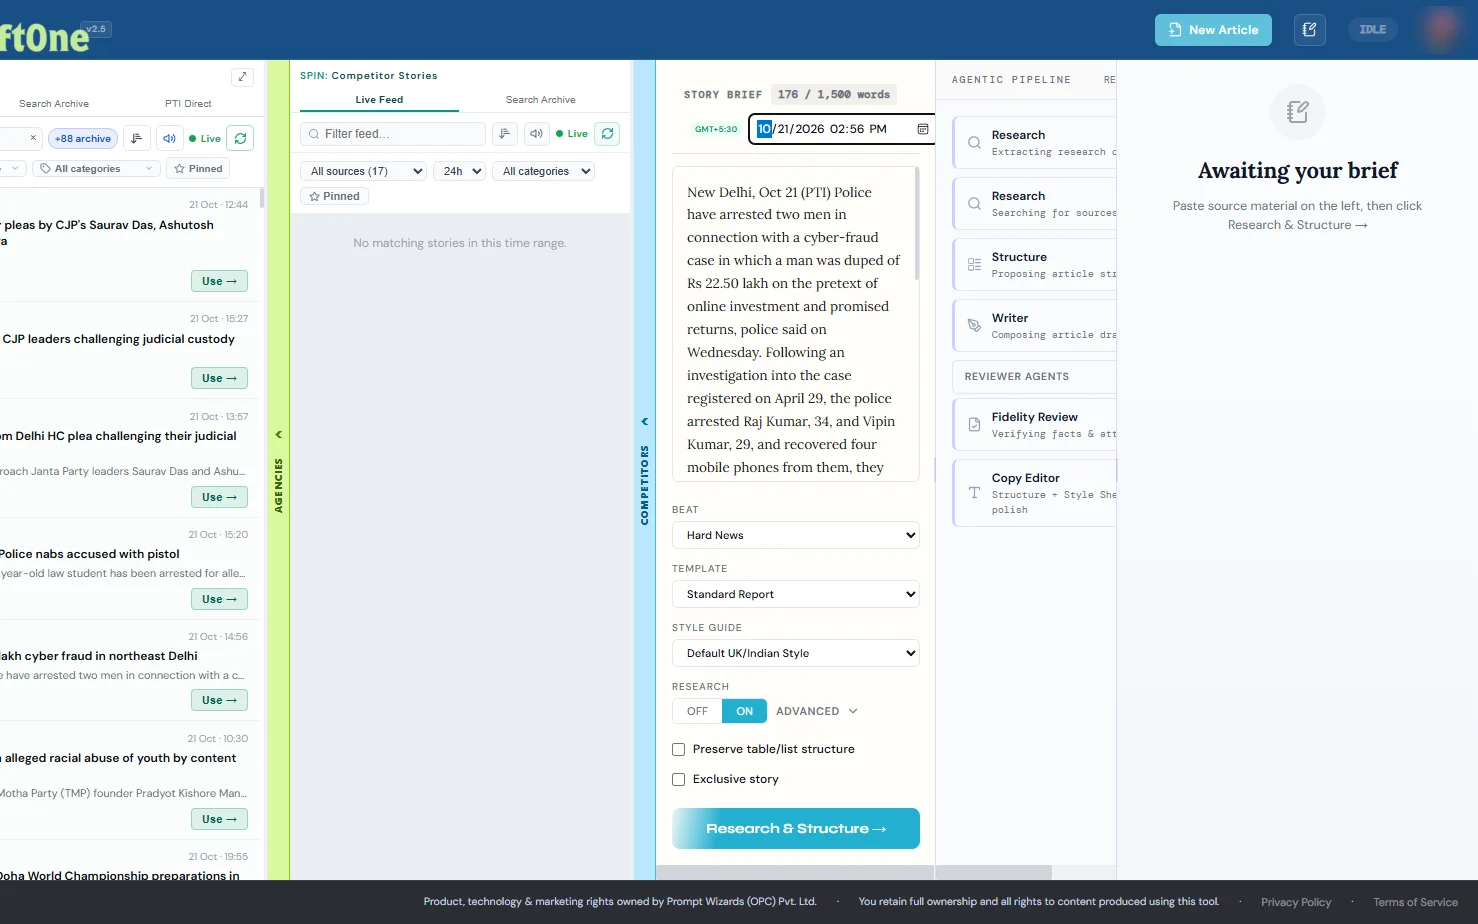This screenshot has height=924, width=1478.
Task: Use the cyber fraud northeast Delhi story
Action: (x=219, y=700)
